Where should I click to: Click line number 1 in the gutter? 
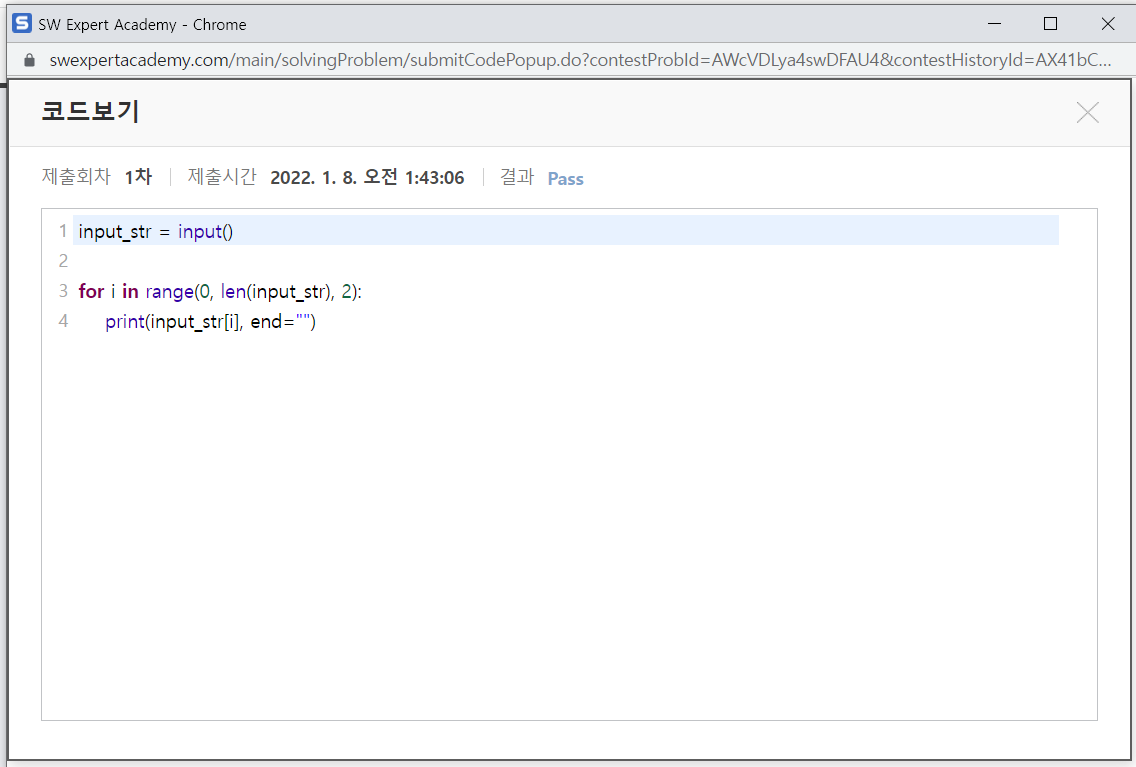[x=63, y=231]
